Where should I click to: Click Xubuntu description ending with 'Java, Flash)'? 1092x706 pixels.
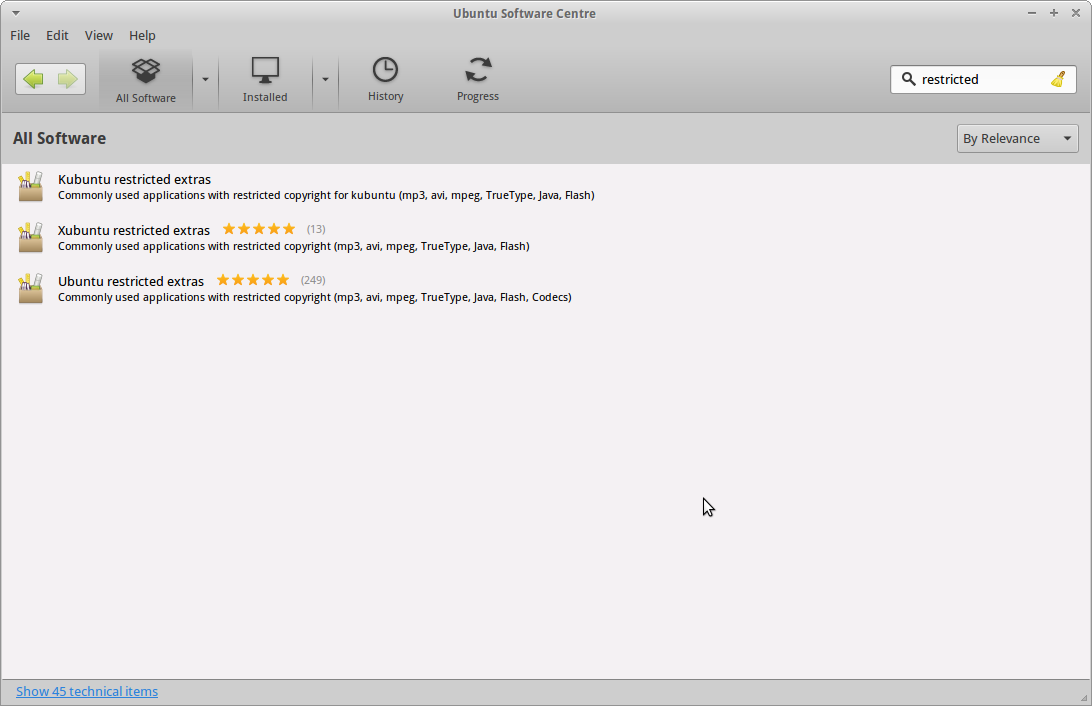pyautogui.click(x=294, y=246)
